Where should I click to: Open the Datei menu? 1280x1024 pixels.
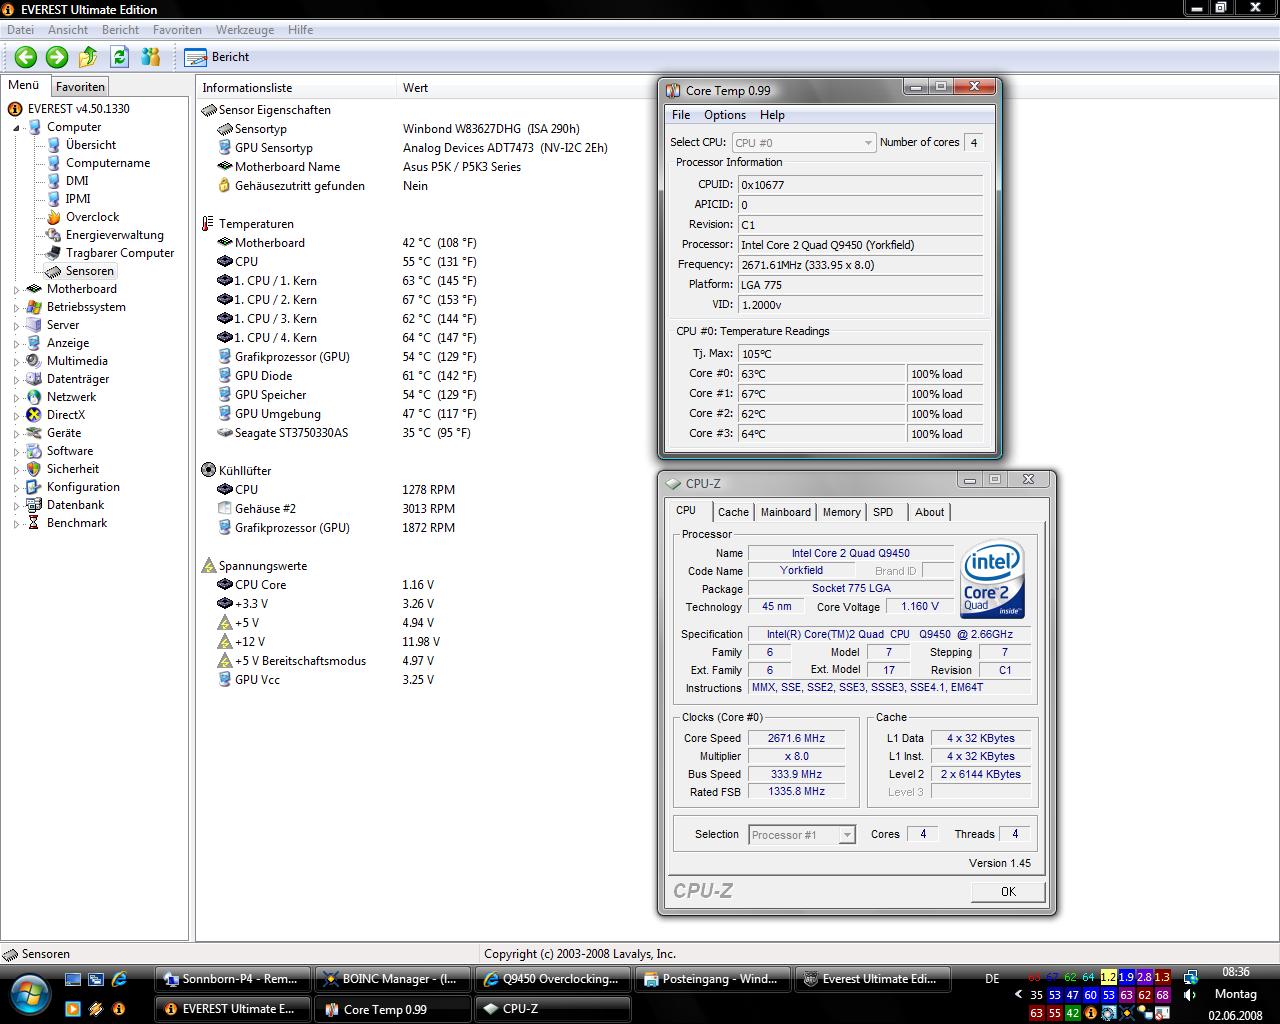pos(20,30)
